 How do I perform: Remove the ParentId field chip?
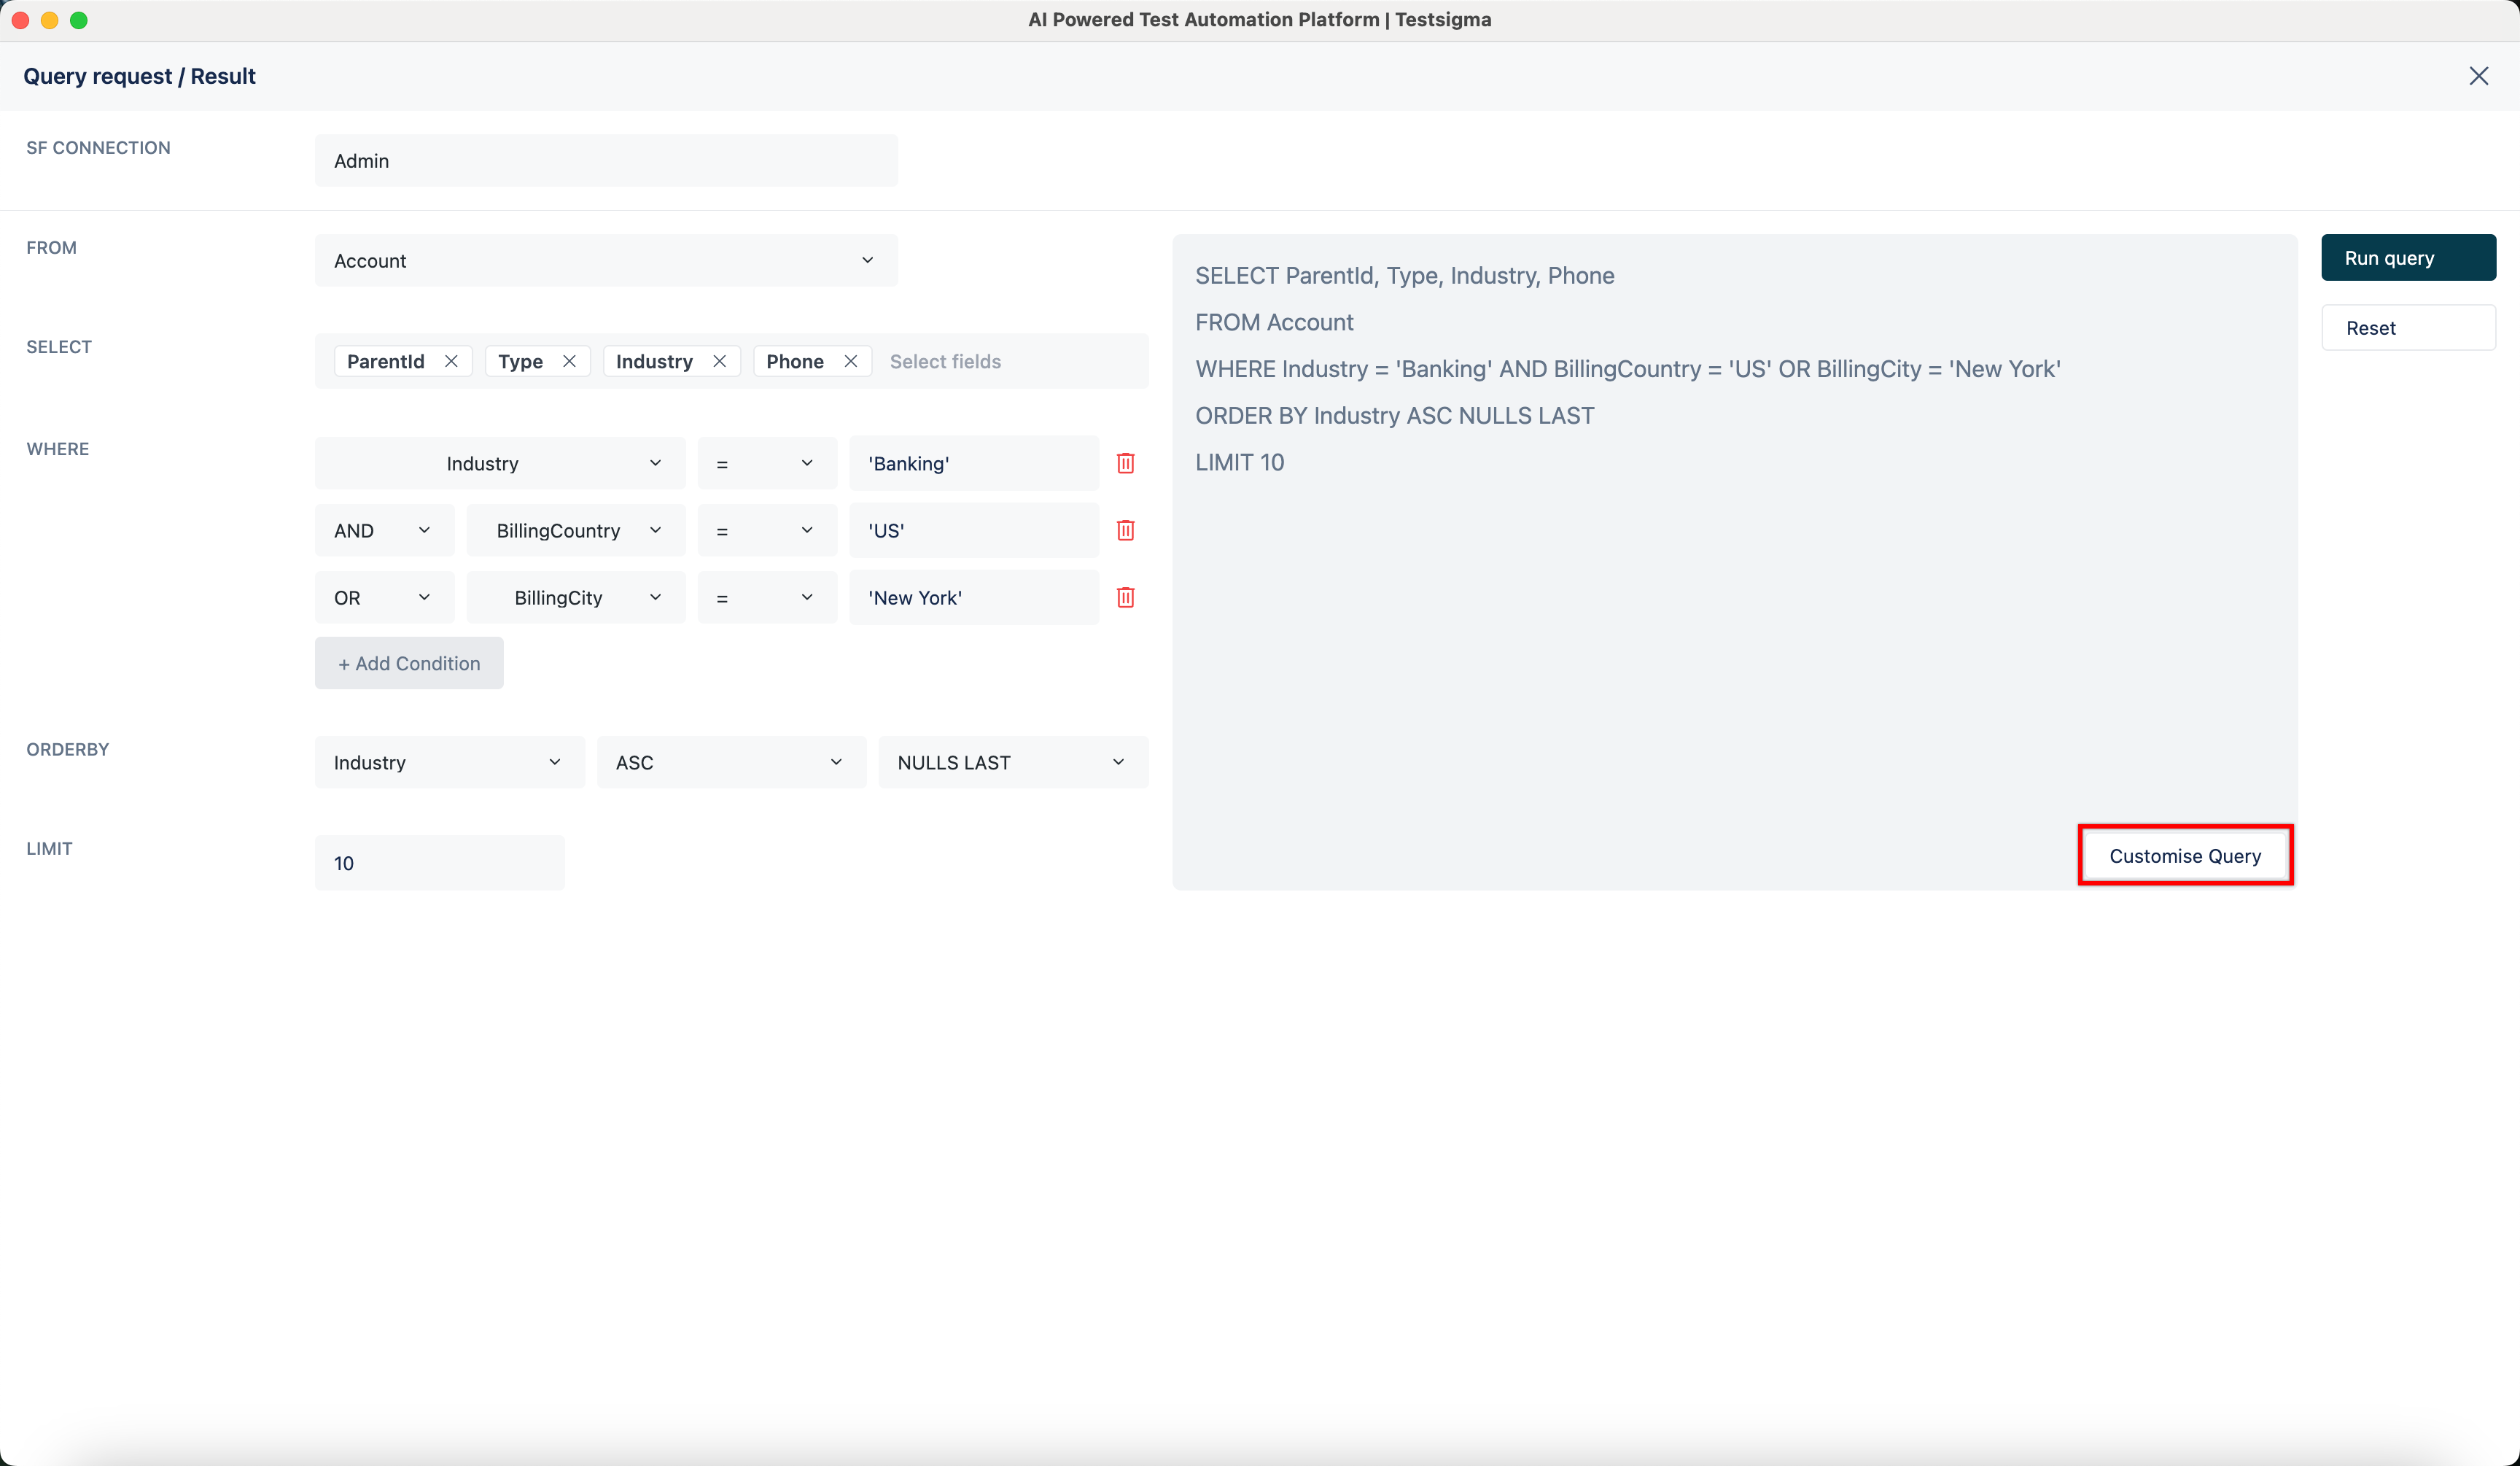click(x=451, y=361)
